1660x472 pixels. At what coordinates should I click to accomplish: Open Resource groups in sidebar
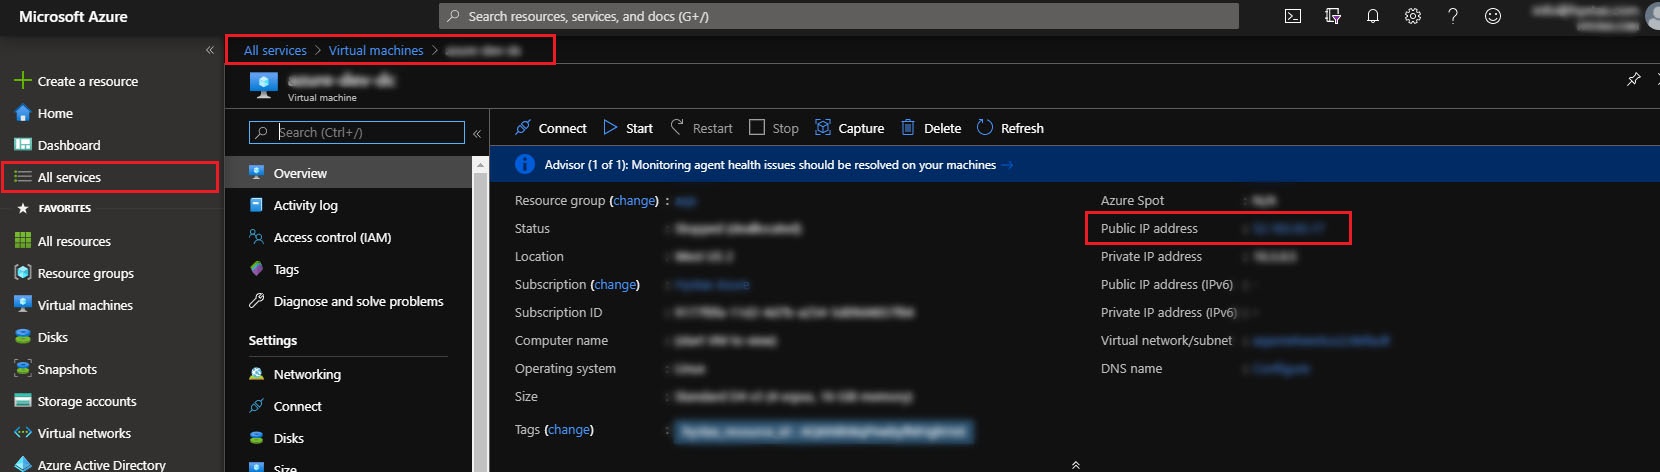point(74,273)
